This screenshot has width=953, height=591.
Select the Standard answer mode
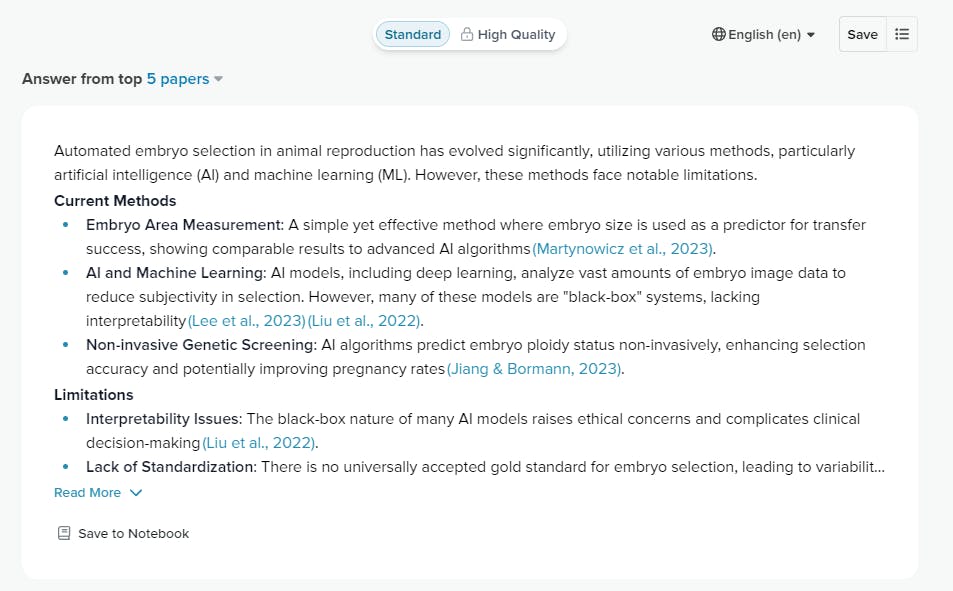tap(412, 34)
